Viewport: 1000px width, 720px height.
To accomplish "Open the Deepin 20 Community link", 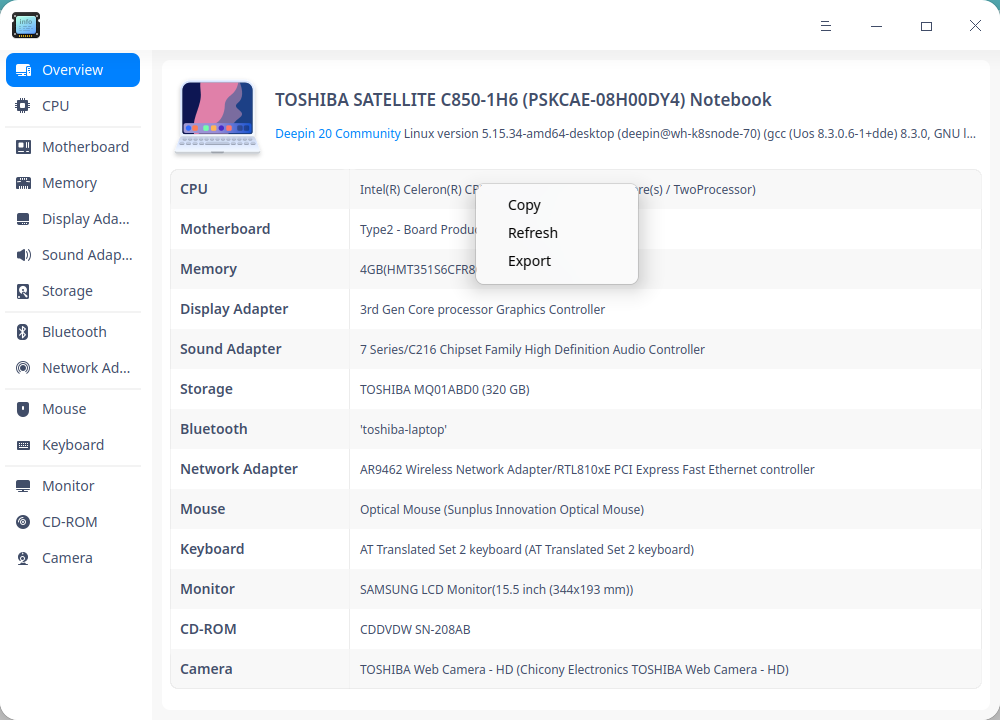I will tap(338, 134).
